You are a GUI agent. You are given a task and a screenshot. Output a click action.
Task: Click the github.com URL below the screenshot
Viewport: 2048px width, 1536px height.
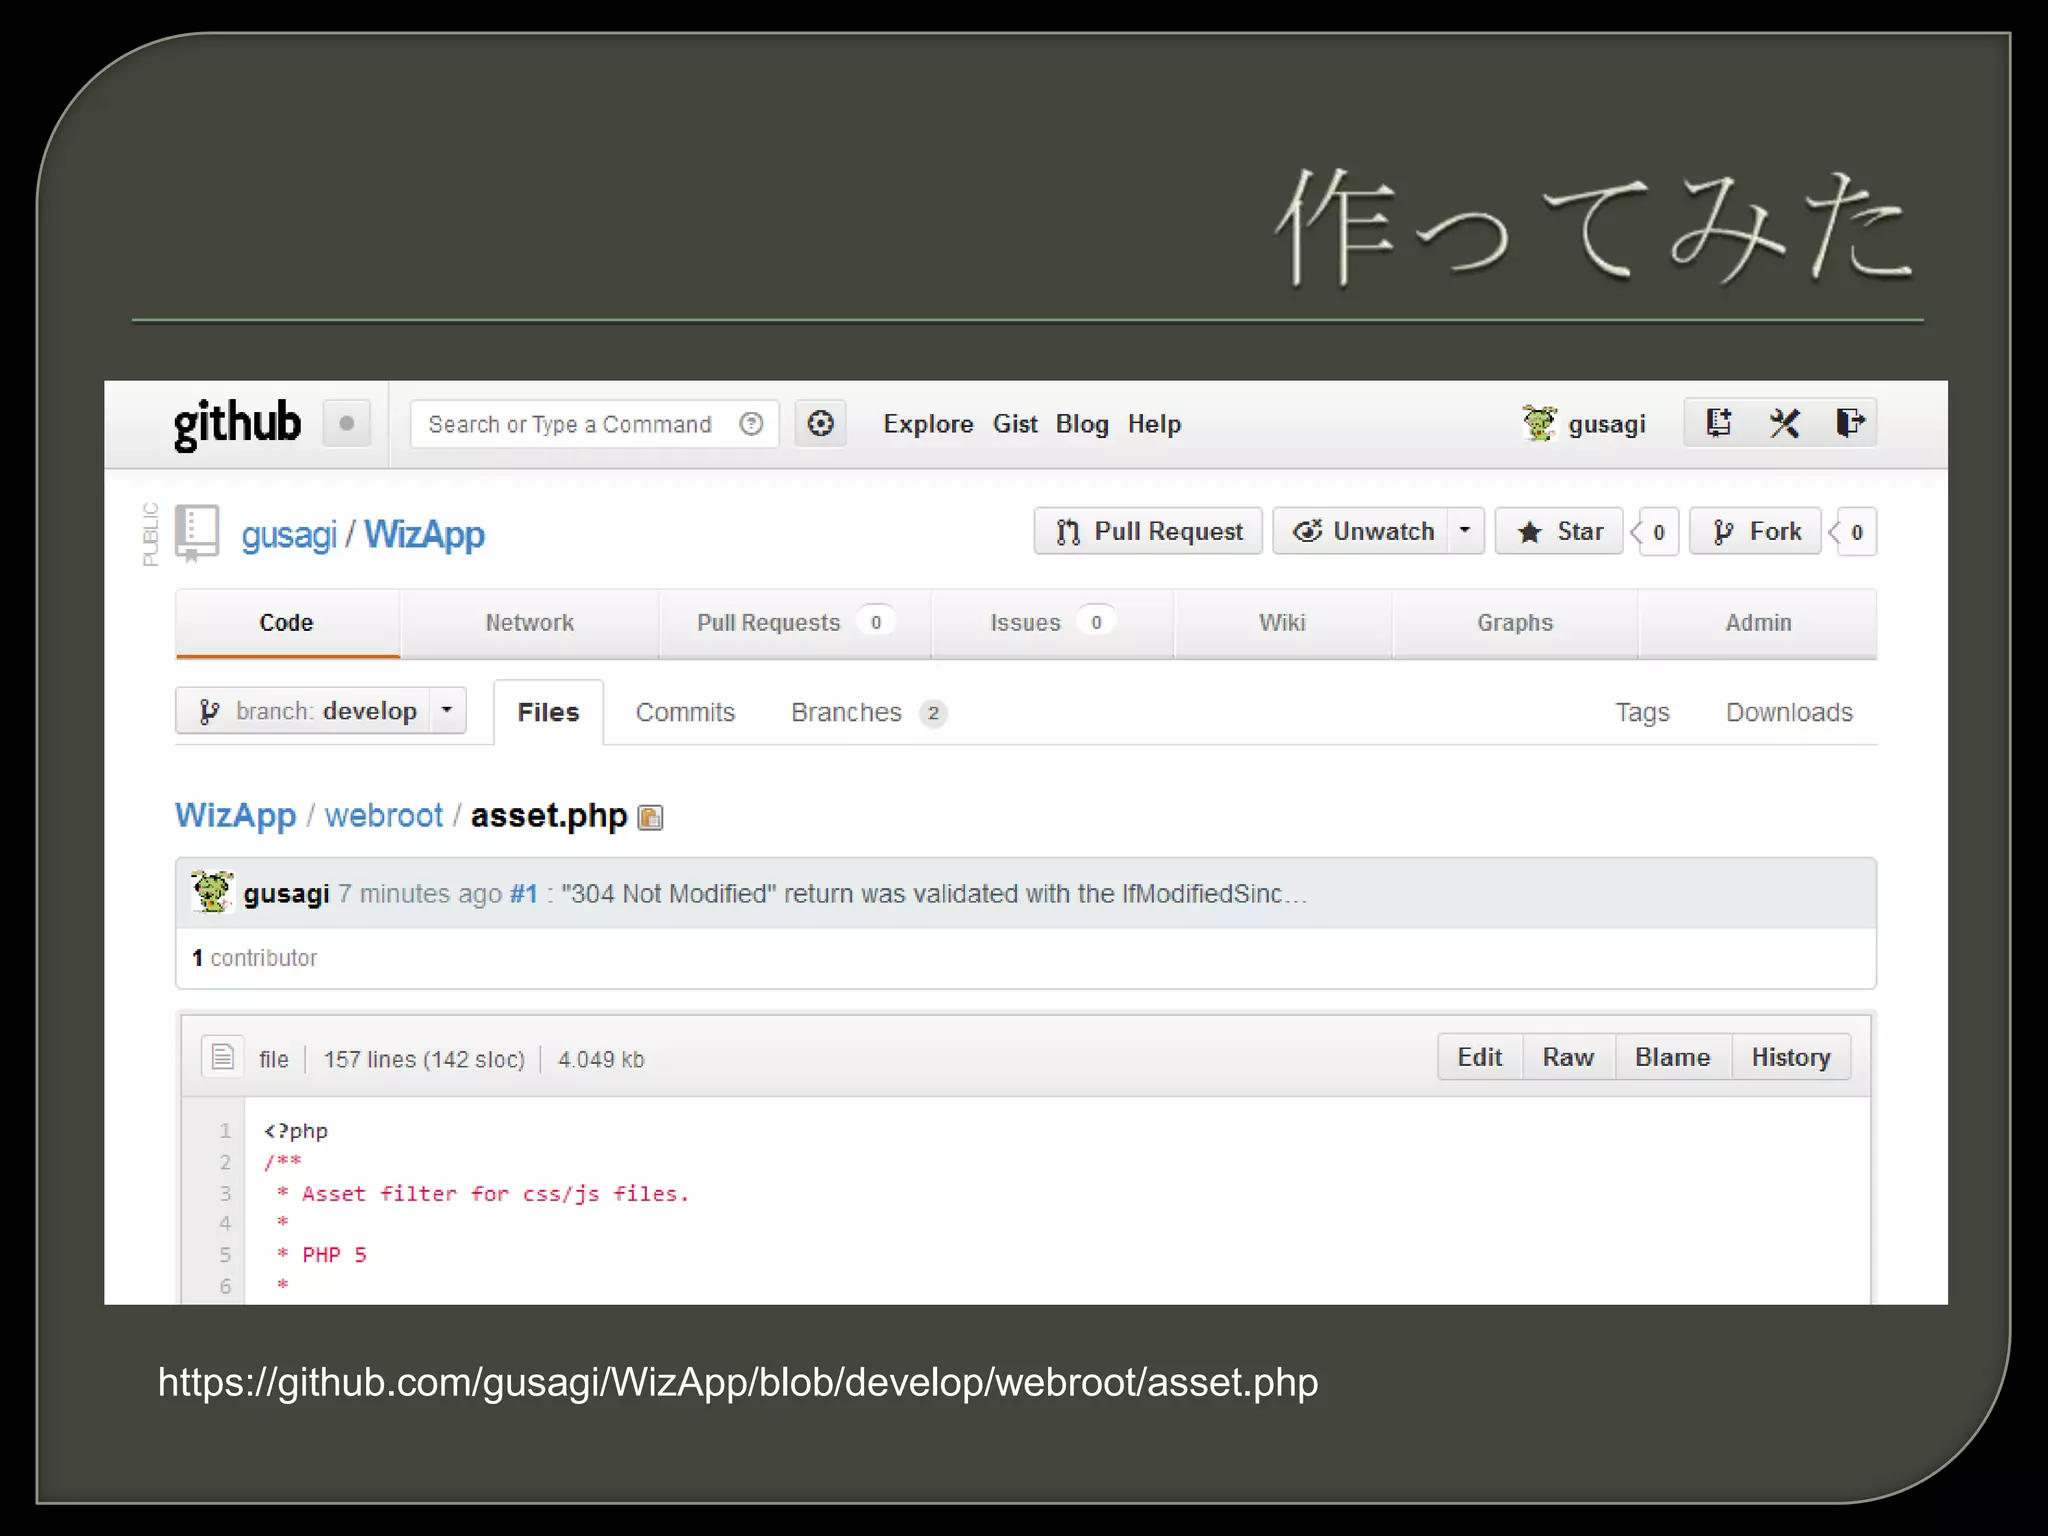(738, 1382)
